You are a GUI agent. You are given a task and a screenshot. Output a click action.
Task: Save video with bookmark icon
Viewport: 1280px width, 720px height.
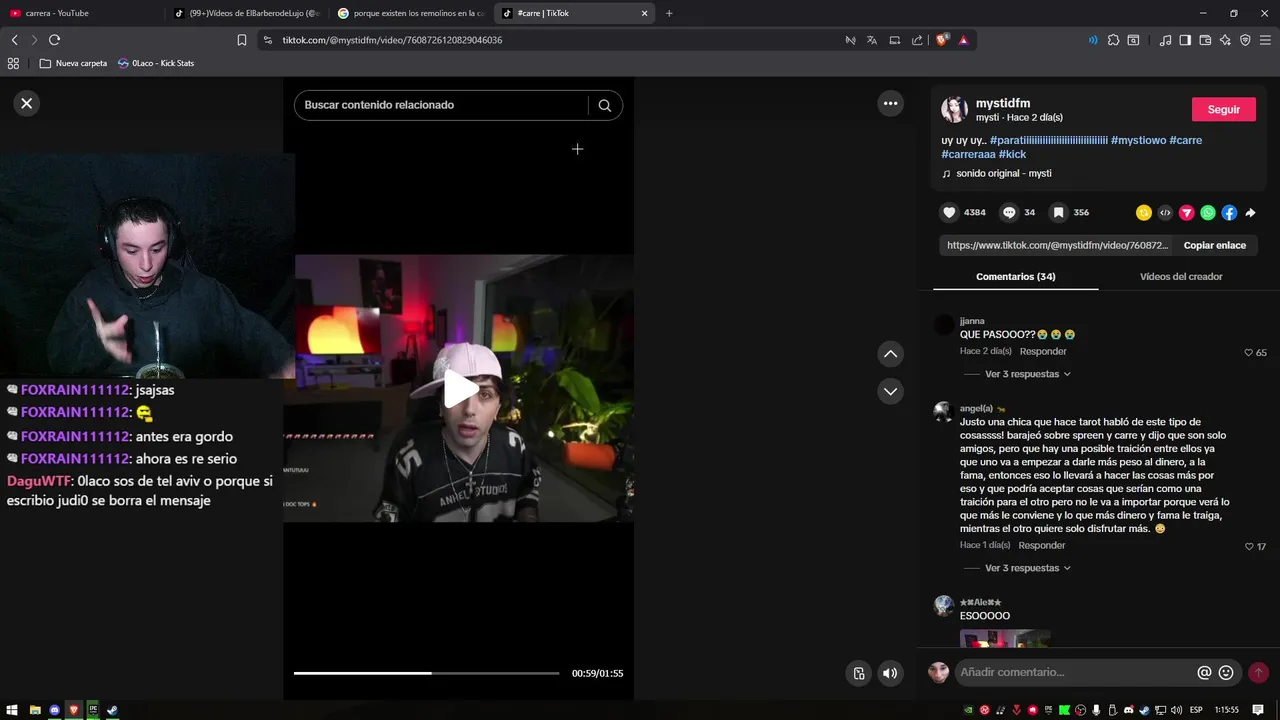[1057, 212]
